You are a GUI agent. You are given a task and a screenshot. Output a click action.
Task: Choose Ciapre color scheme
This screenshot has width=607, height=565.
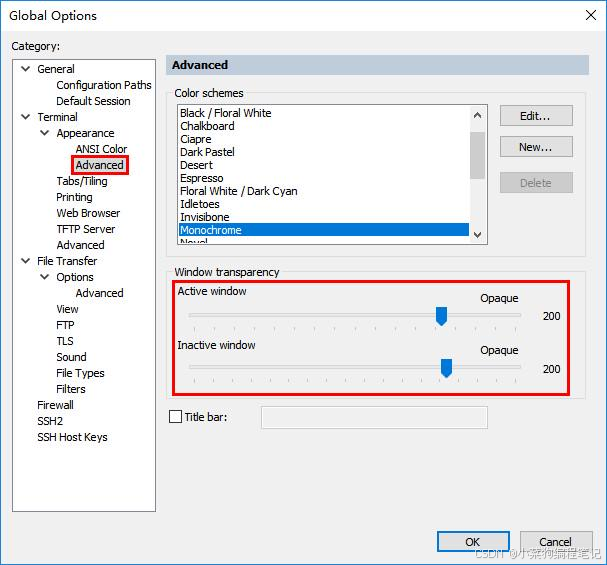[324, 139]
